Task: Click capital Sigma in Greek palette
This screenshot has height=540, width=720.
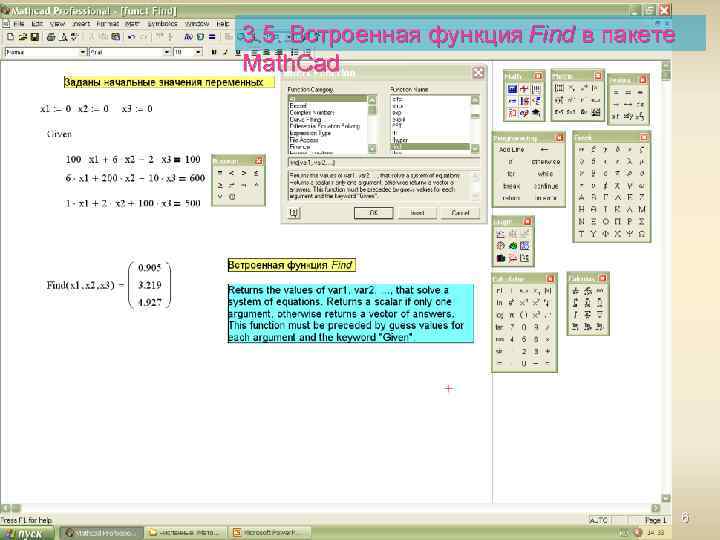Action: pyautogui.click(x=641, y=221)
